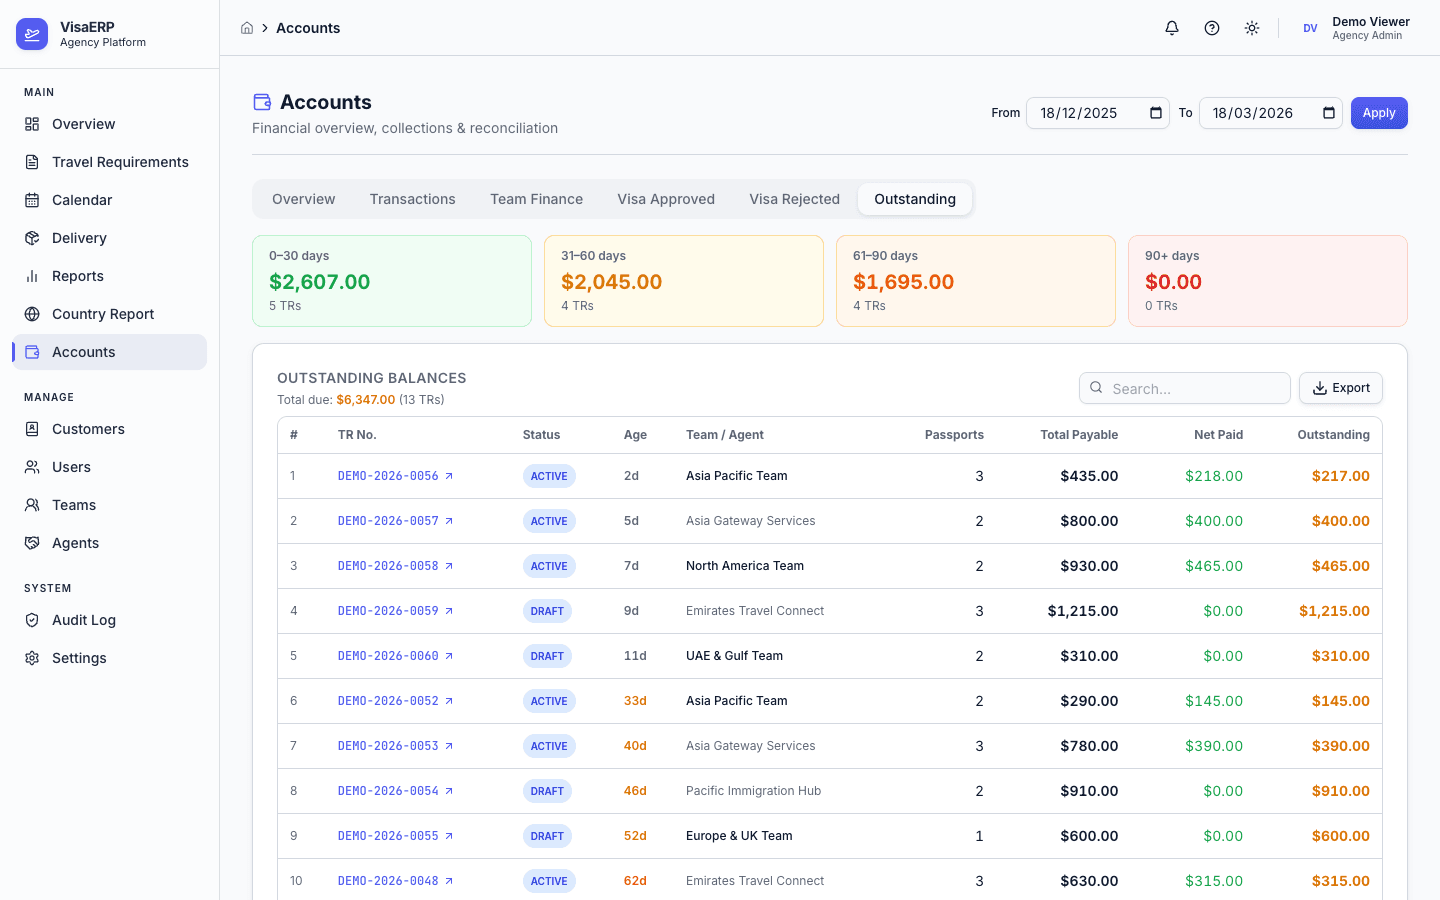
Task: Click the Audit Log shield icon
Action: coord(32,620)
